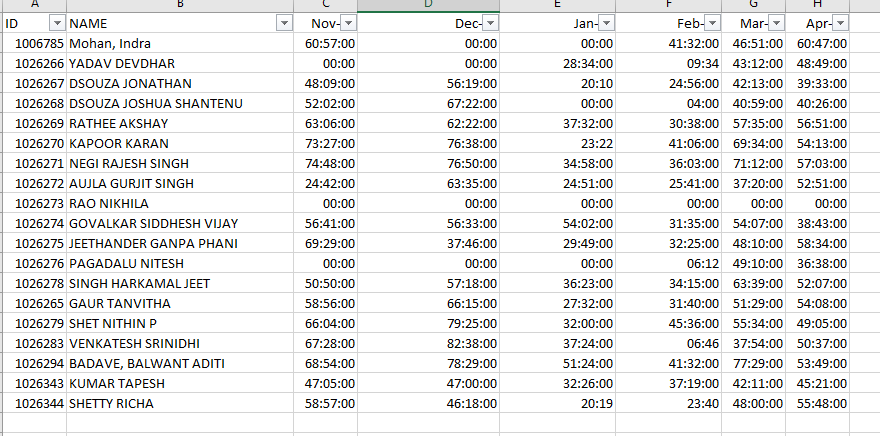The height and width of the screenshot is (436, 880).
Task: Select the GAUR TANVITHA name cell
Action: pyautogui.click(x=180, y=304)
